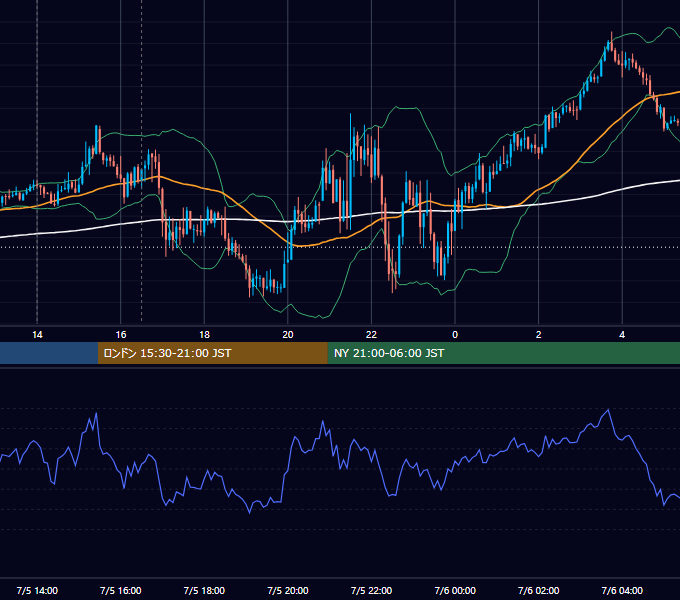
Task: Click the 16 hour label on the price chart axis
Action: pos(121,335)
